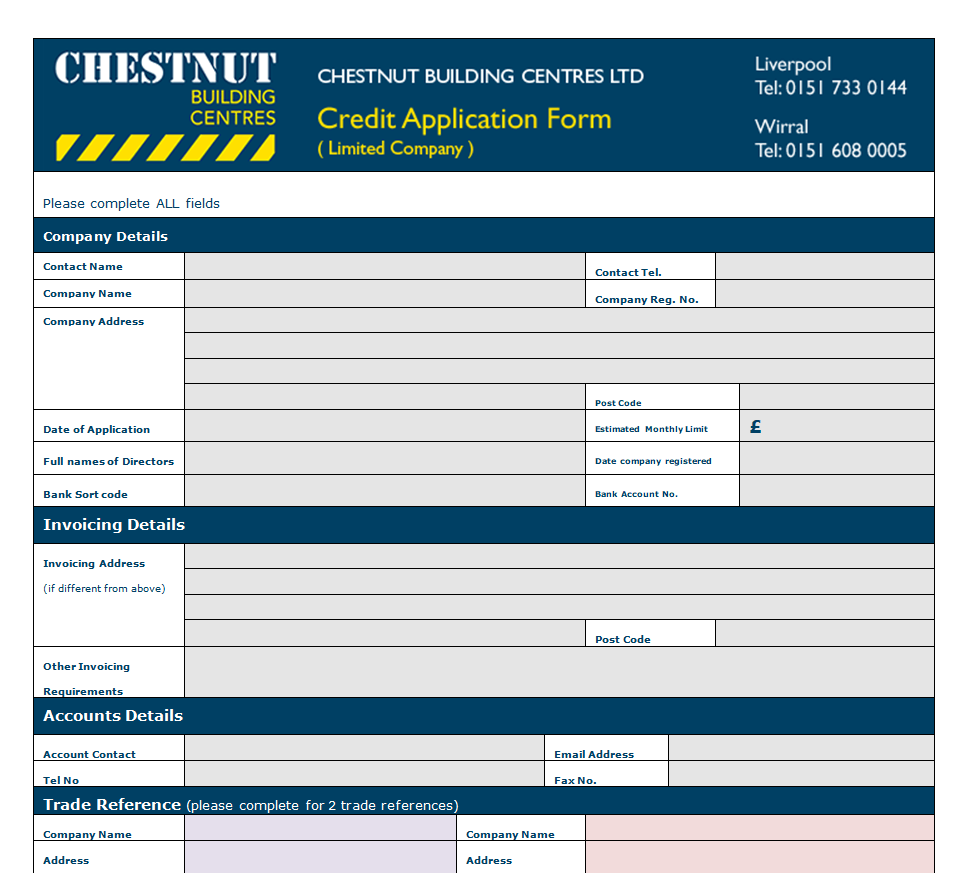Click the pink Trade Reference Company Name field
Screen dimensions: 967x873
(x=759, y=828)
